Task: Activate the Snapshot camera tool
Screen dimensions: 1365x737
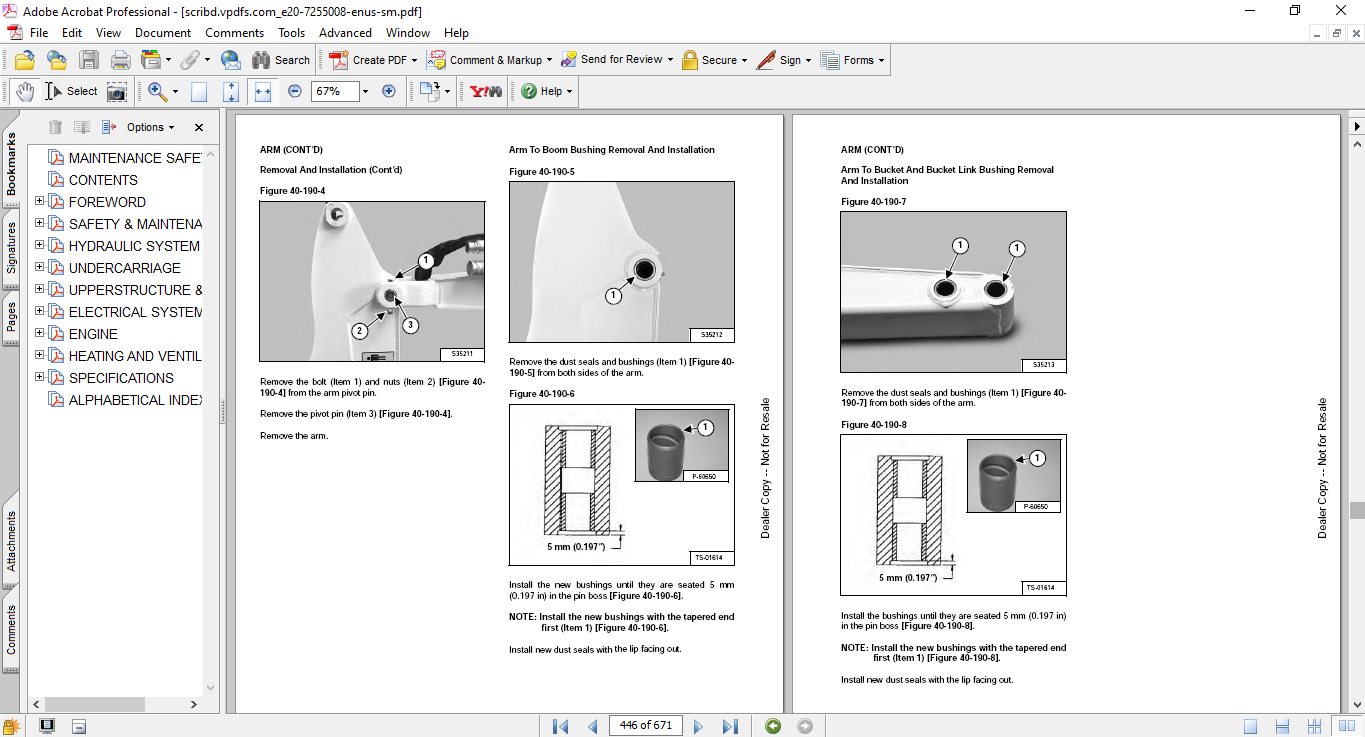Action: 117,92
